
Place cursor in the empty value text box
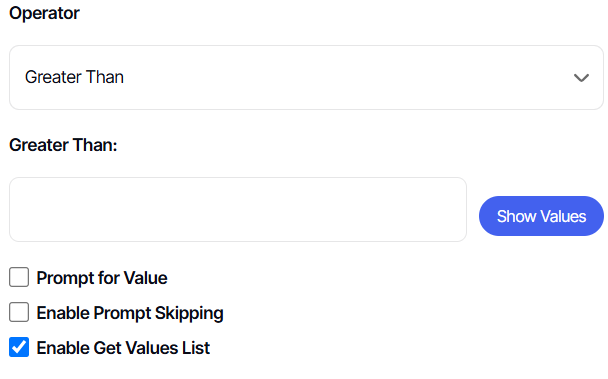tap(238, 209)
